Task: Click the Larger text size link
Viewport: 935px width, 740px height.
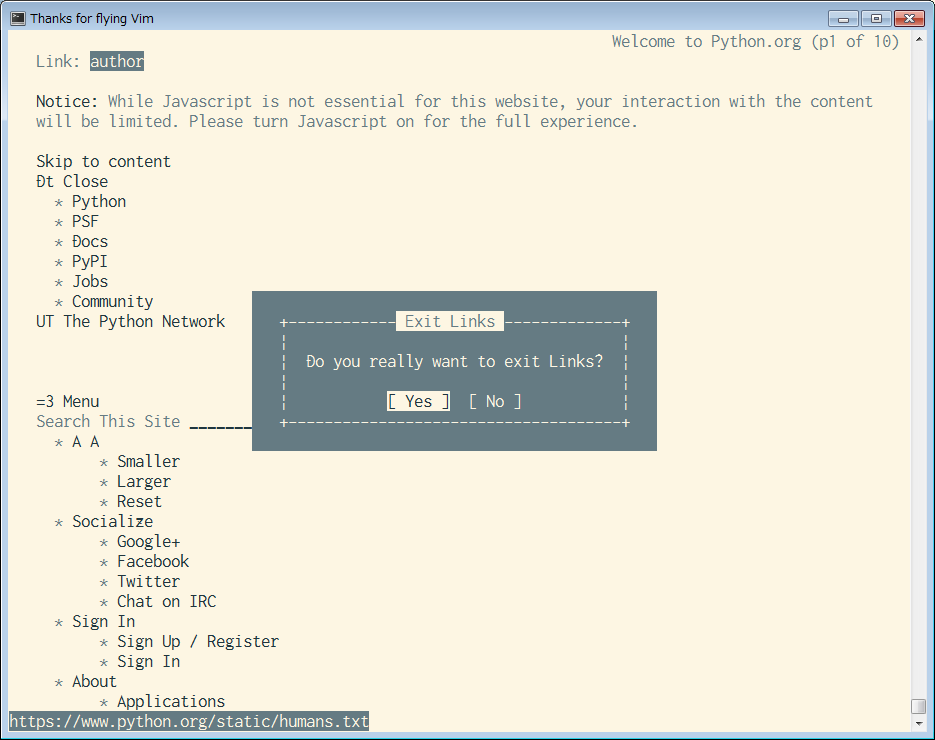Action: (144, 481)
